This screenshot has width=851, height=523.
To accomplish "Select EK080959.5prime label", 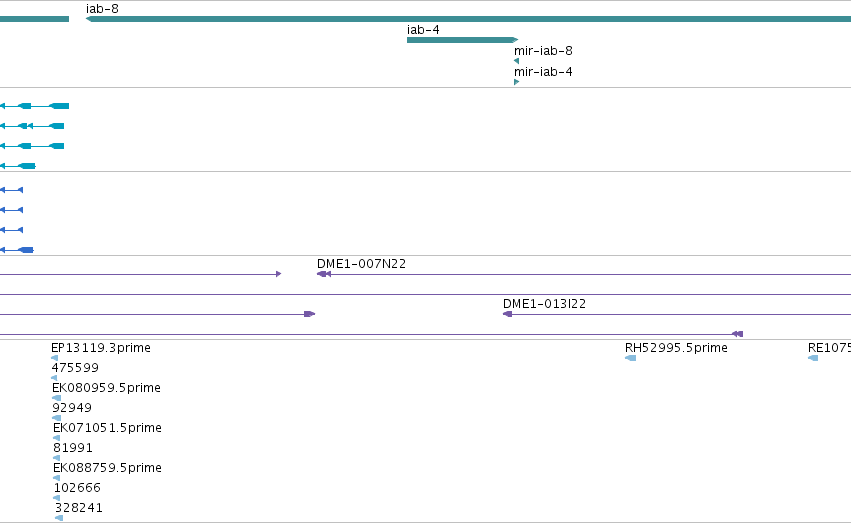I will (106, 388).
